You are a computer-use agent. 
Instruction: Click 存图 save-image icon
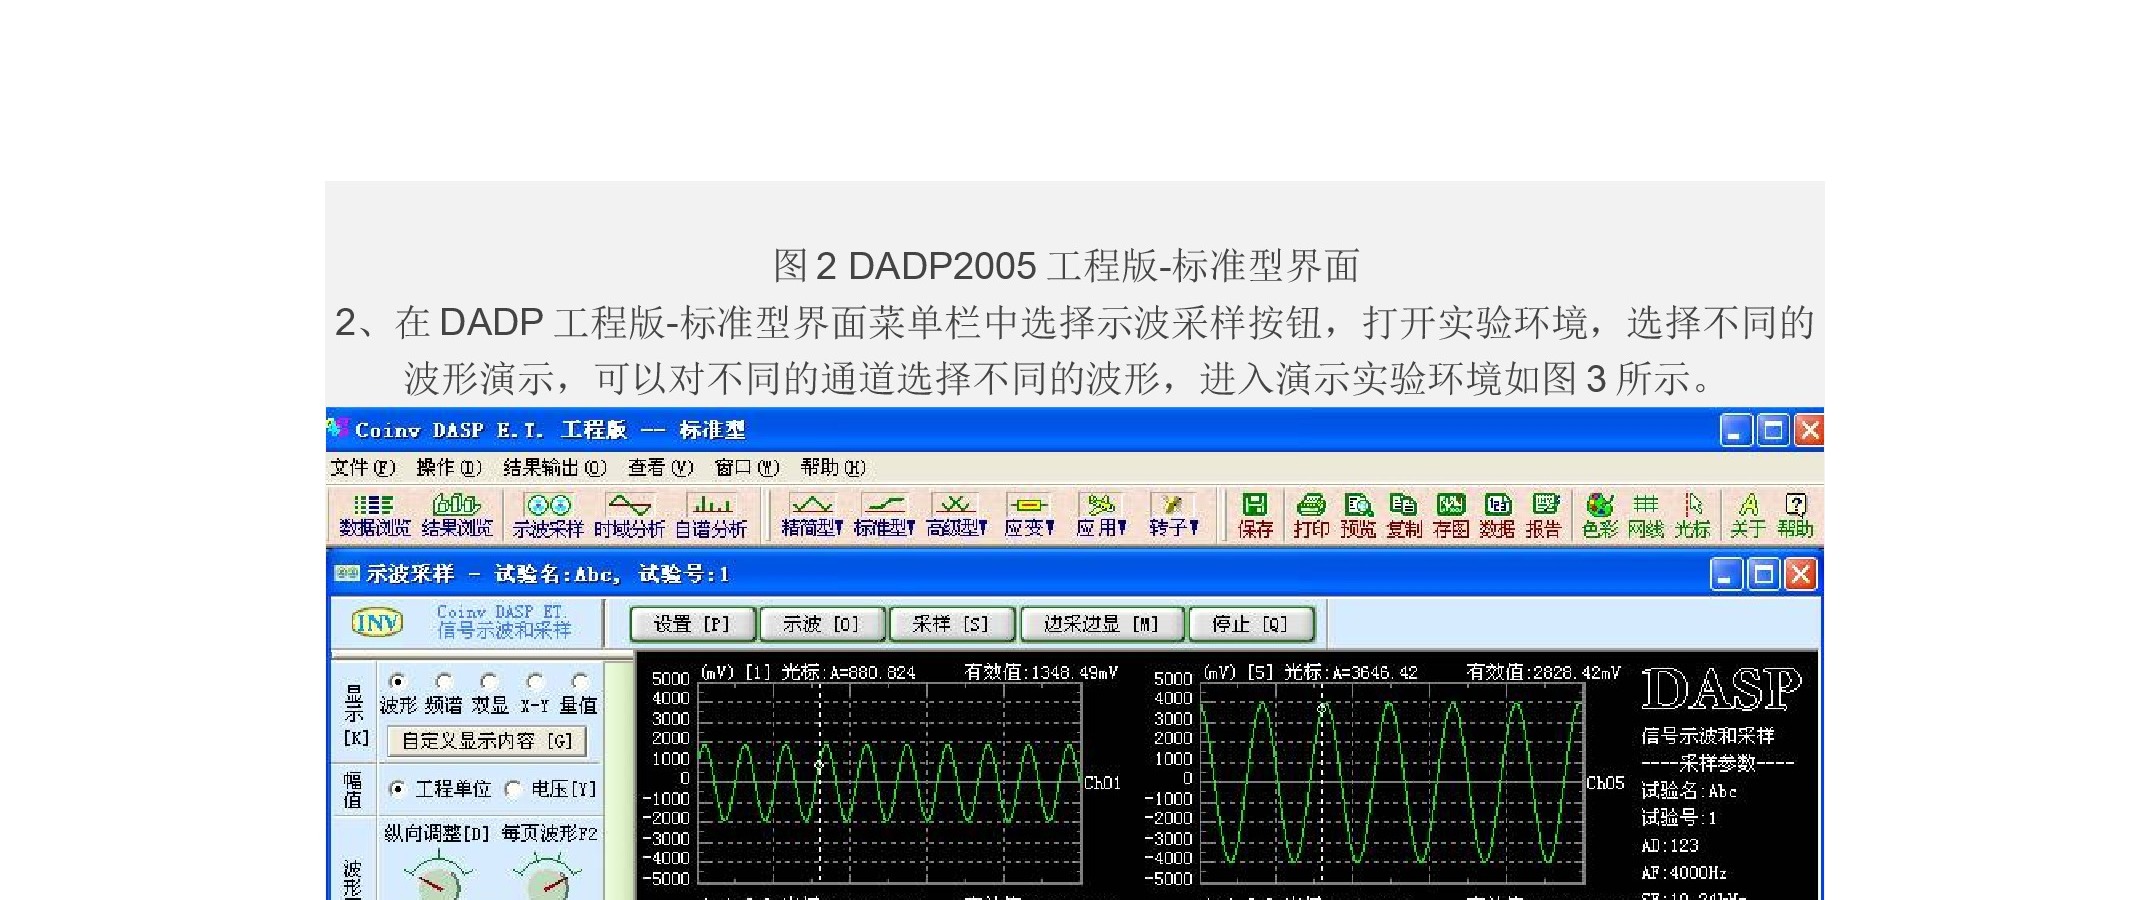(x=1451, y=516)
